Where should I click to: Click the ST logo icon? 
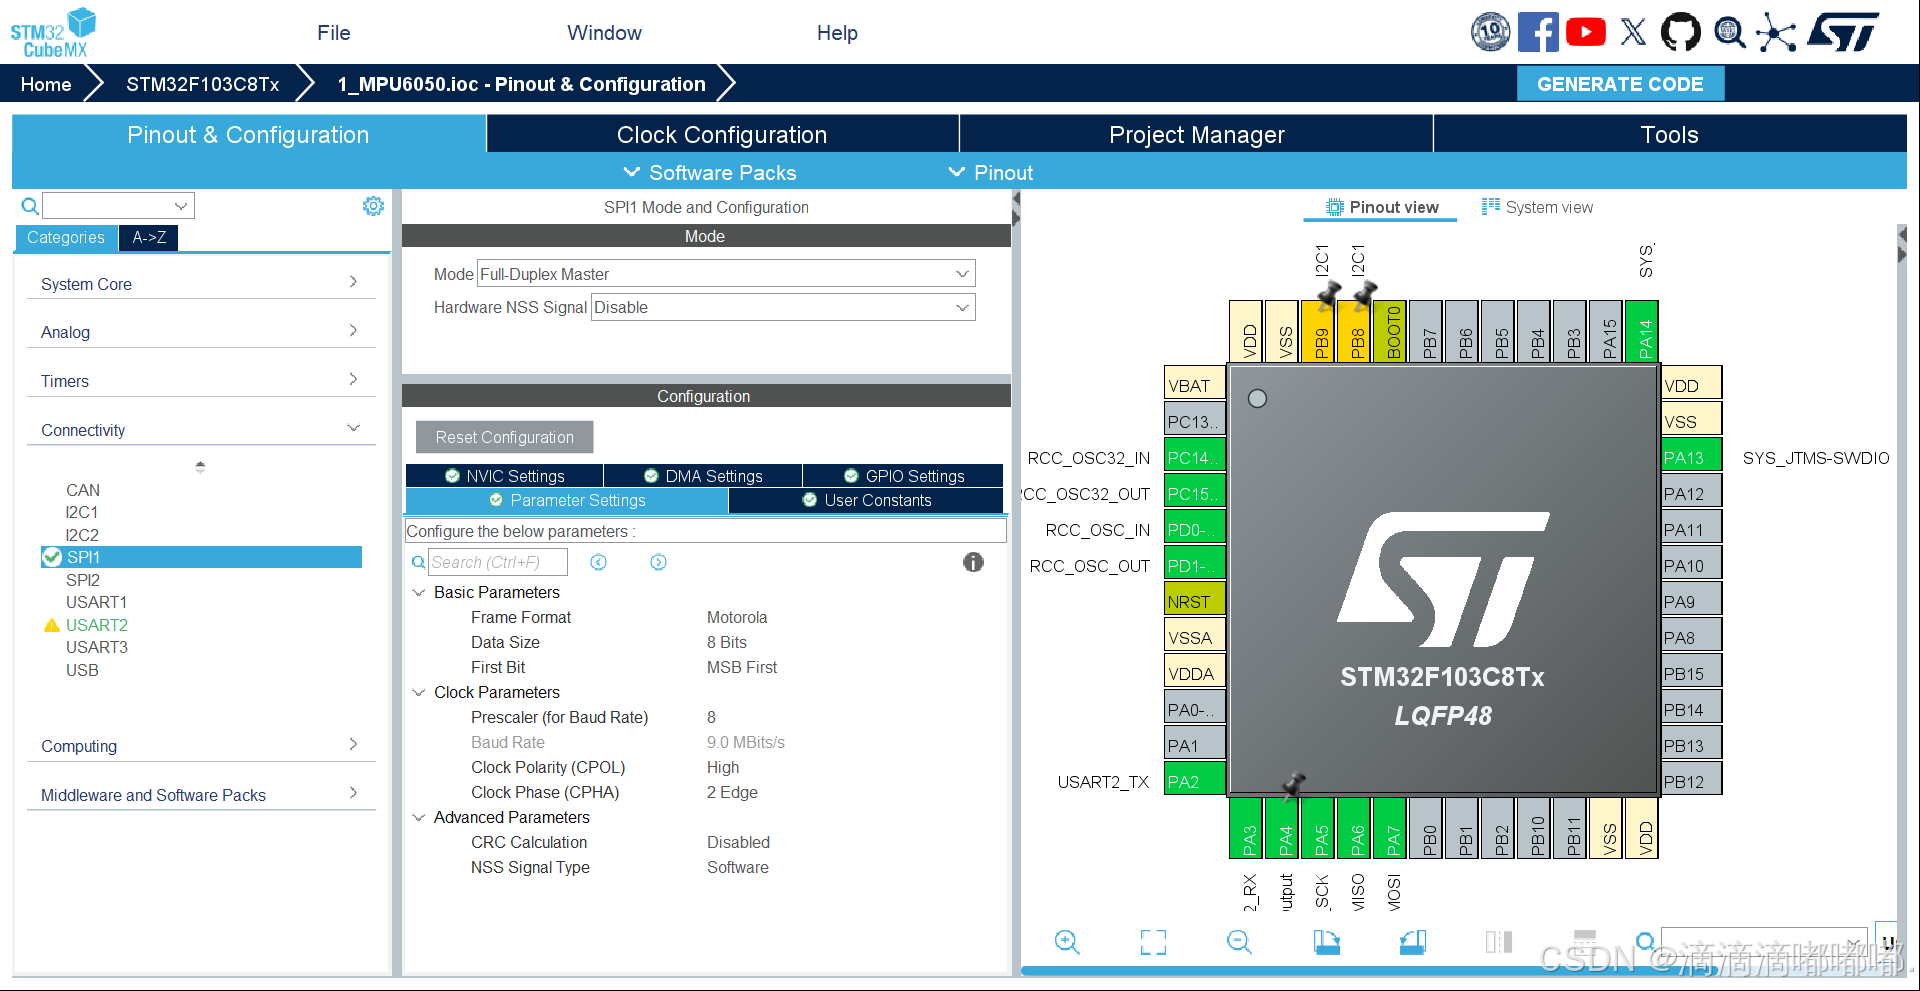pyautogui.click(x=1844, y=32)
